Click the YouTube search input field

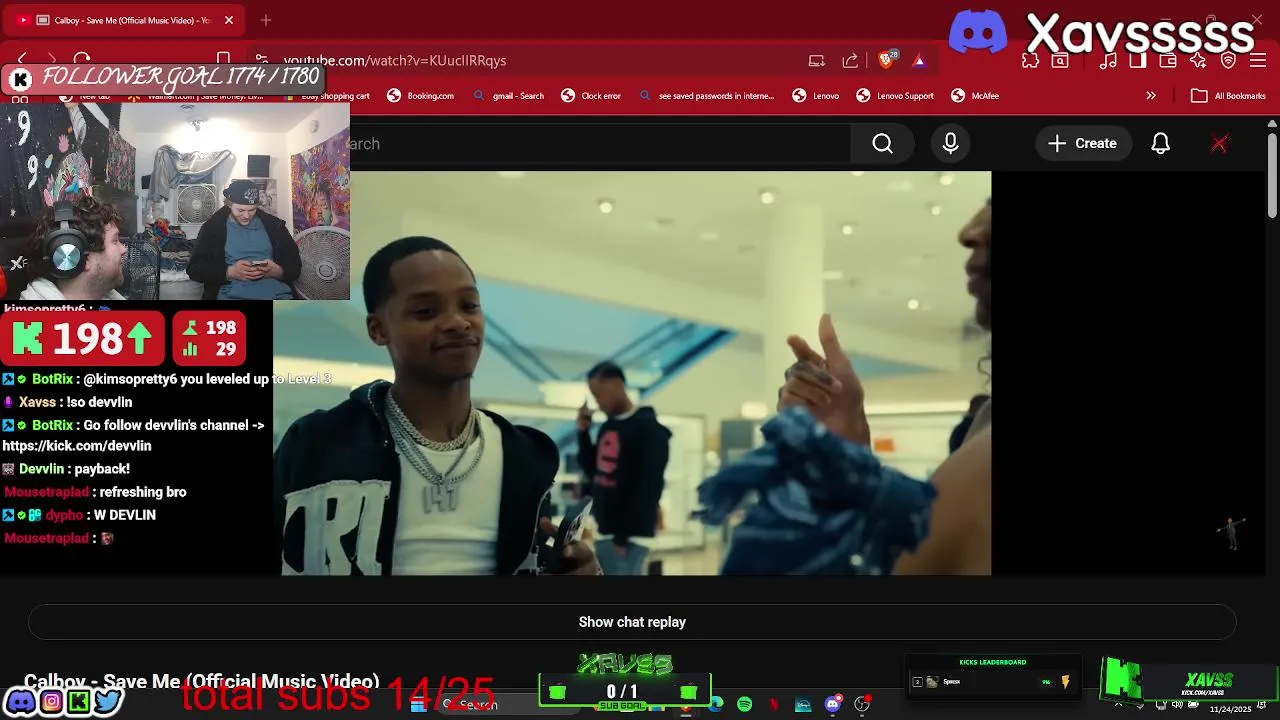pos(598,144)
